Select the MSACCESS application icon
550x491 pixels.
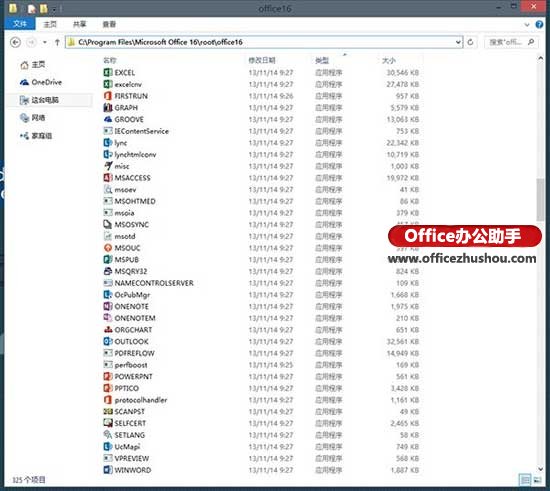108,178
